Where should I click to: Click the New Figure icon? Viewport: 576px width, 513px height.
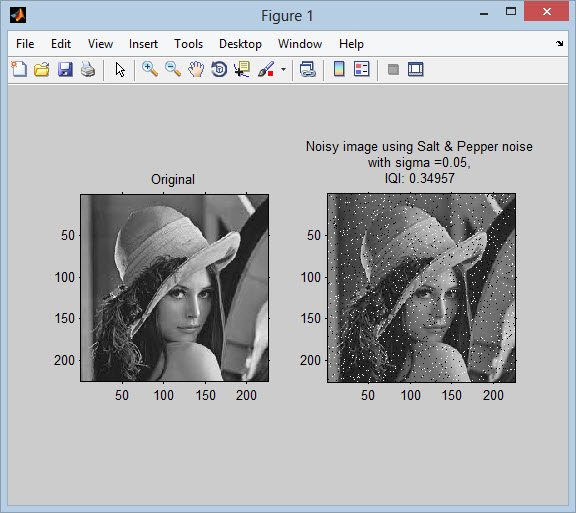click(19, 69)
